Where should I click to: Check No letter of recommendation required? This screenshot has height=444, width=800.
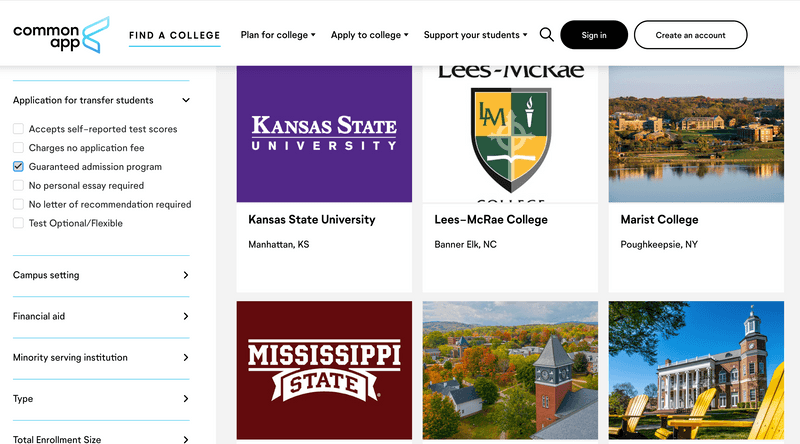pyautogui.click(x=18, y=204)
